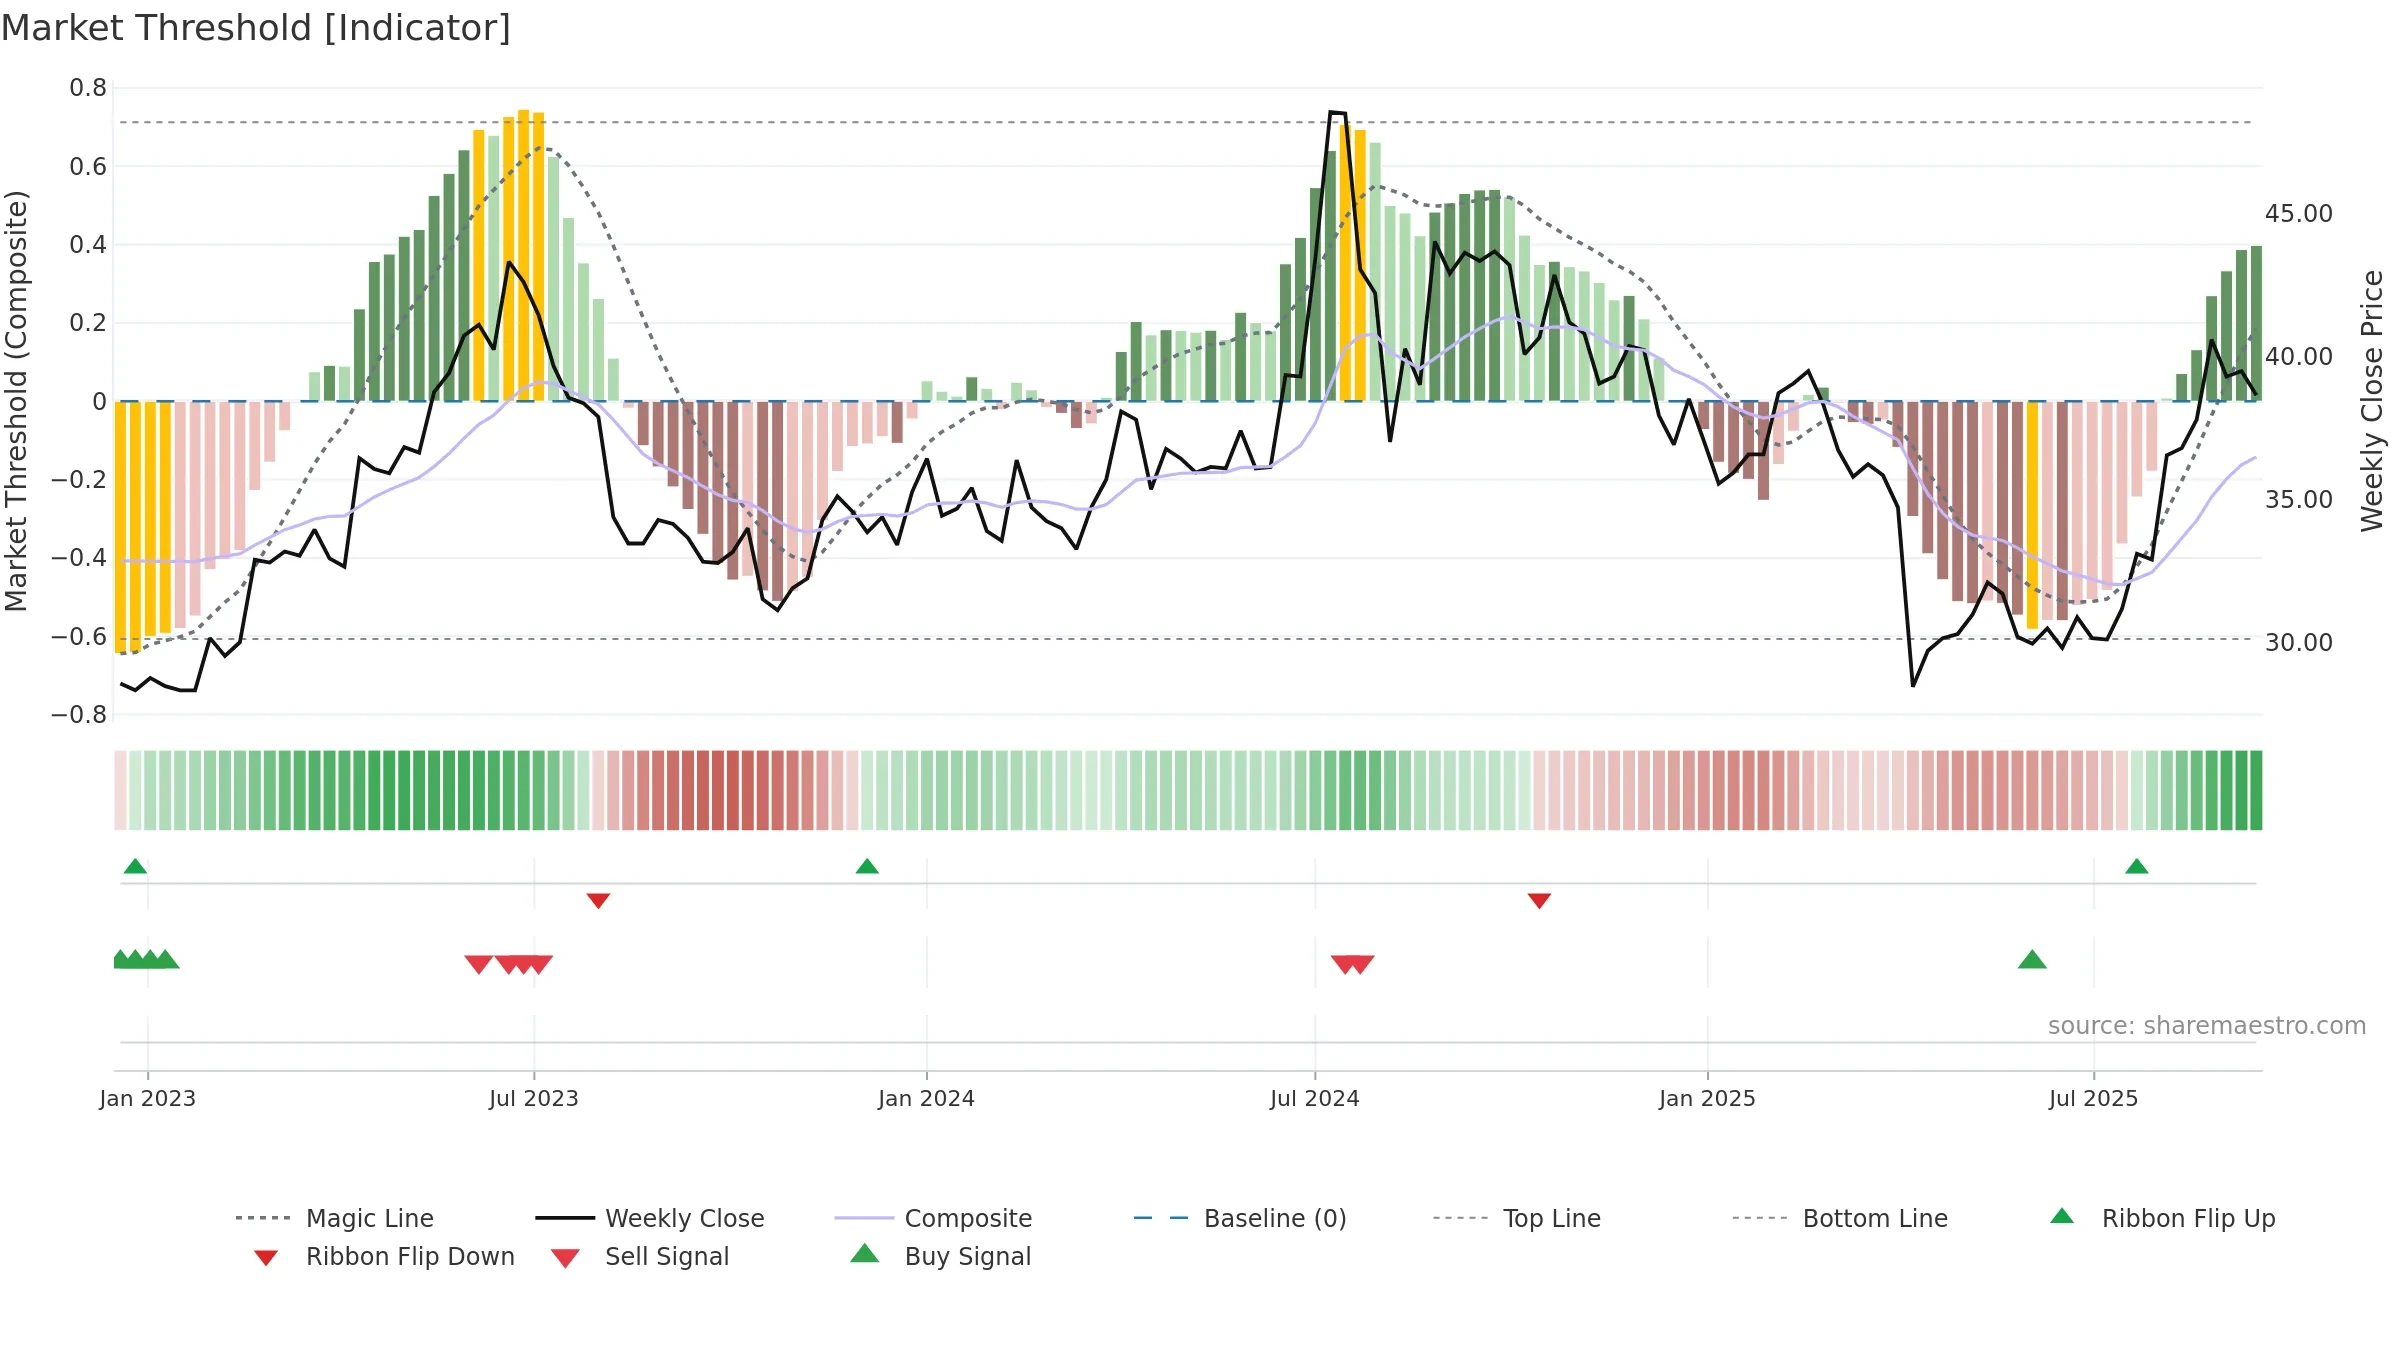Viewport: 2400px width, 1350px height.
Task: Click the Jan 2024 axis label
Action: [x=926, y=1099]
